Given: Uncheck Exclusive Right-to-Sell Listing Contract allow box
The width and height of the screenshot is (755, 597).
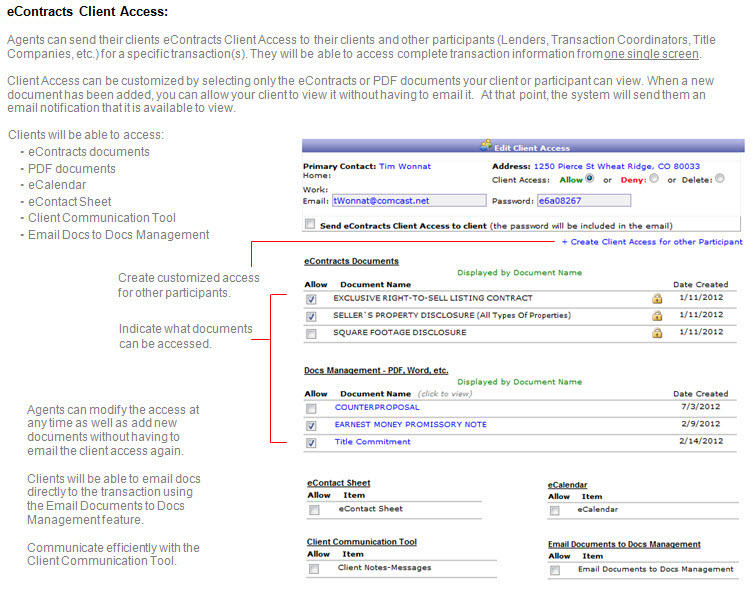Looking at the screenshot, I should (x=312, y=298).
